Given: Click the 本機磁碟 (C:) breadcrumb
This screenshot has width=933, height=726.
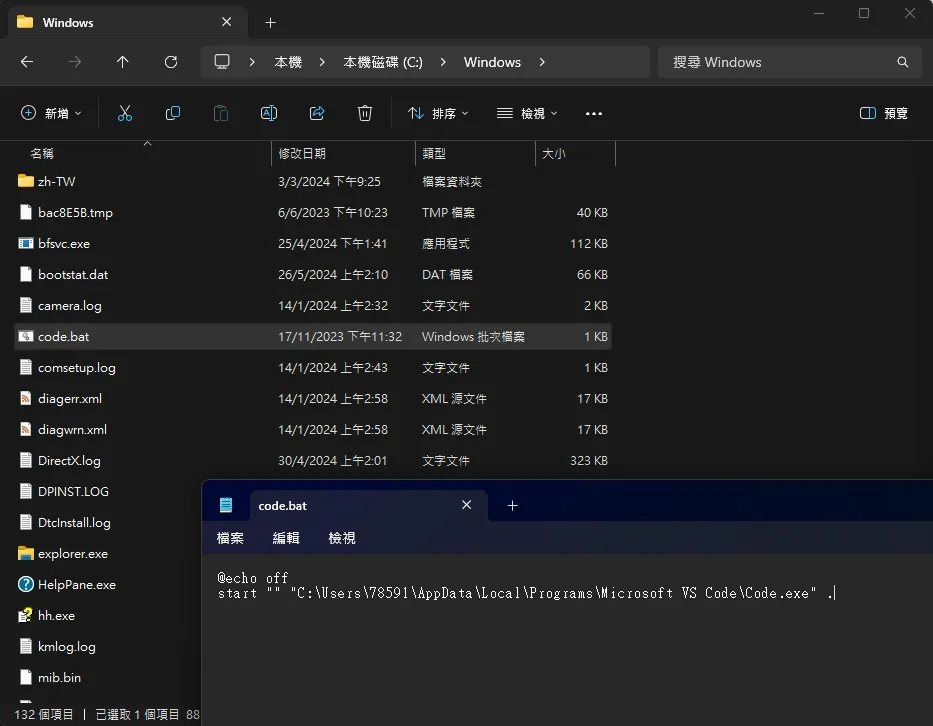Looking at the screenshot, I should point(383,62).
